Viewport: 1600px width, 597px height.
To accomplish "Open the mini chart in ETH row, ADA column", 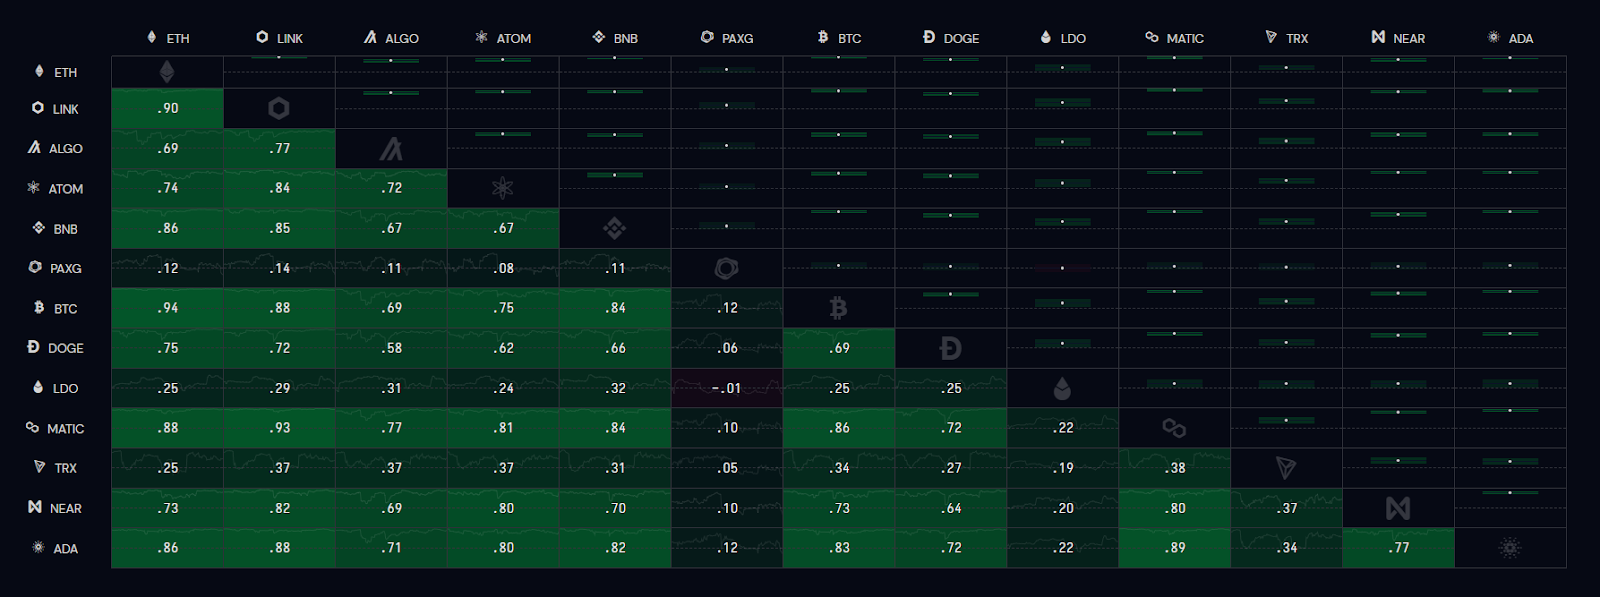I will [x=1510, y=72].
